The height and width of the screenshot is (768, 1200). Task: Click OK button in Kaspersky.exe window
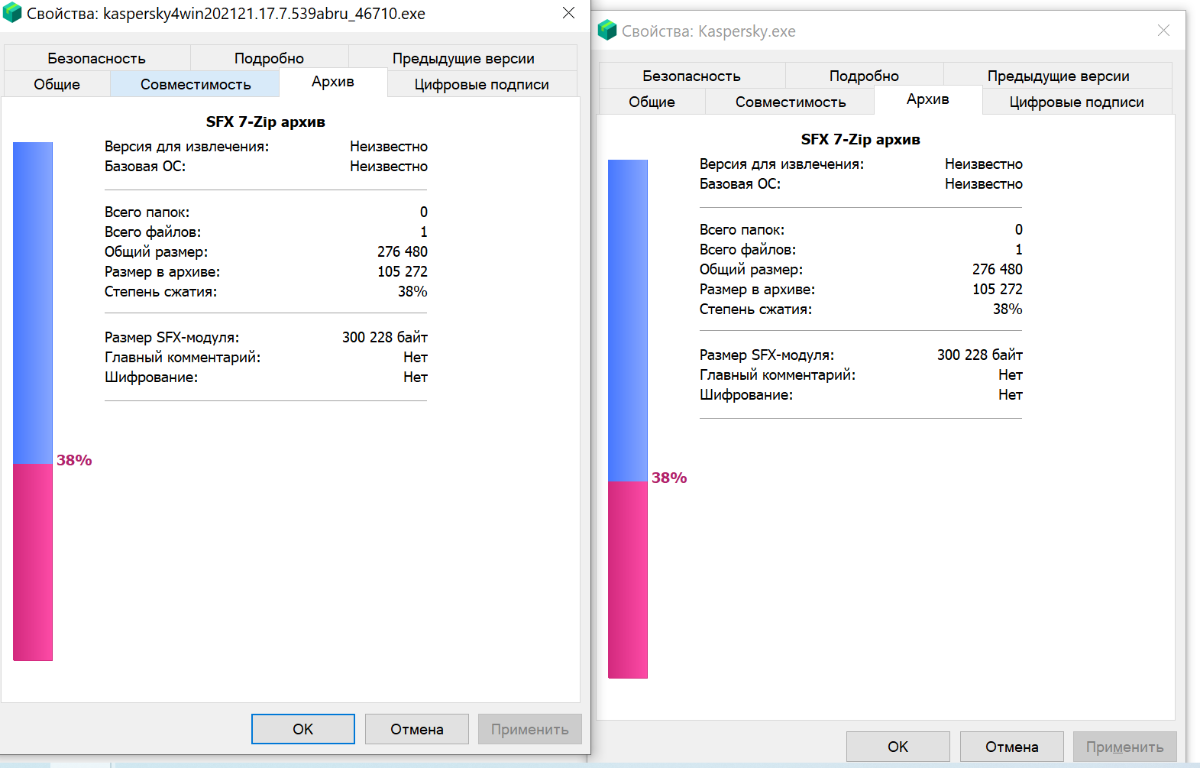click(898, 746)
